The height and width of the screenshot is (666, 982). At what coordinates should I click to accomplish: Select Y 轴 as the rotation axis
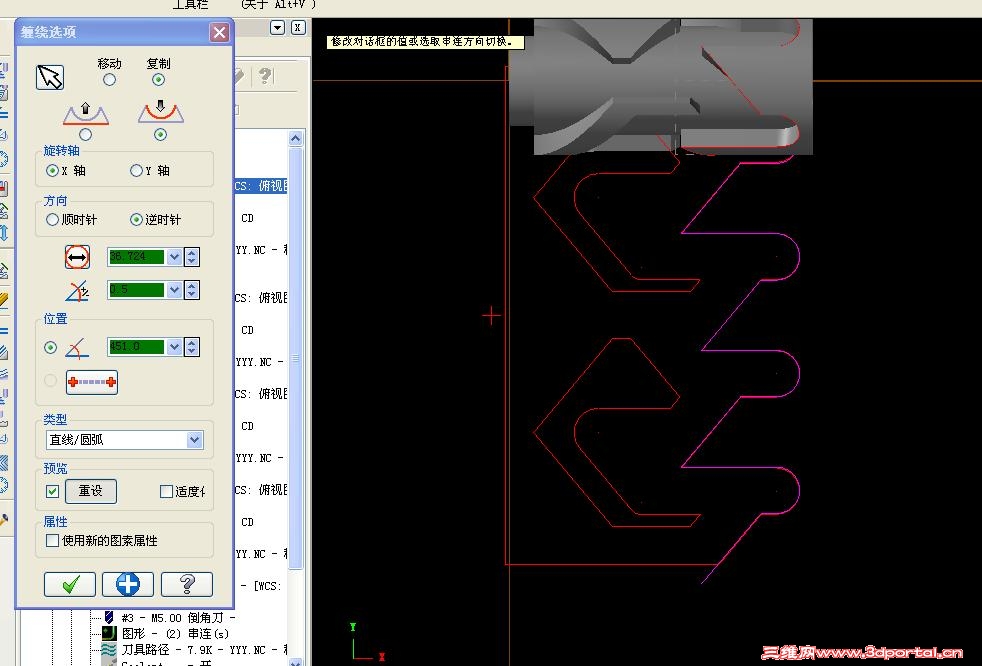pos(136,170)
